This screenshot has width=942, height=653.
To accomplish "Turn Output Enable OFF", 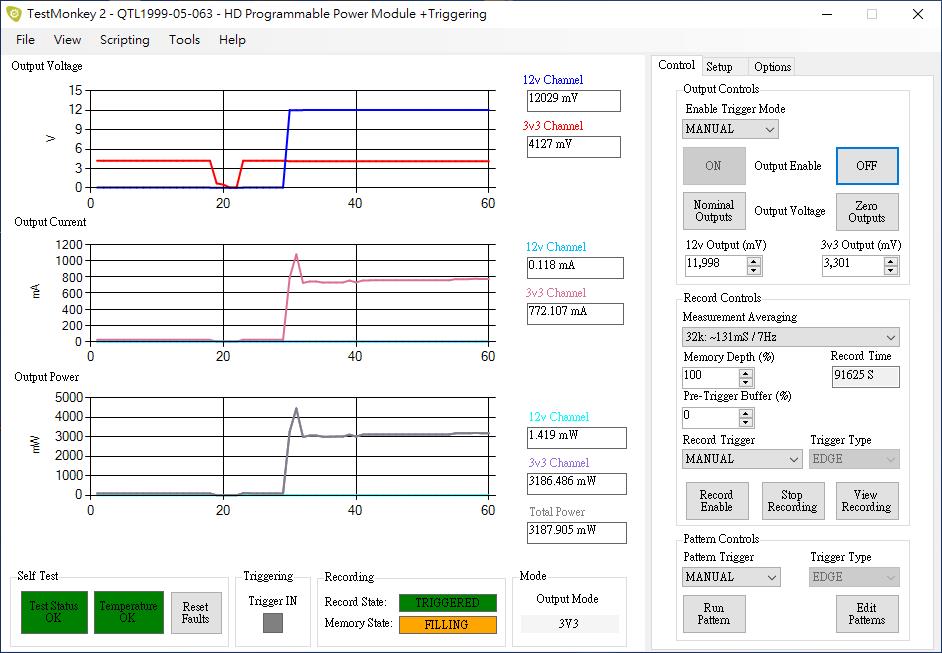I will click(867, 166).
